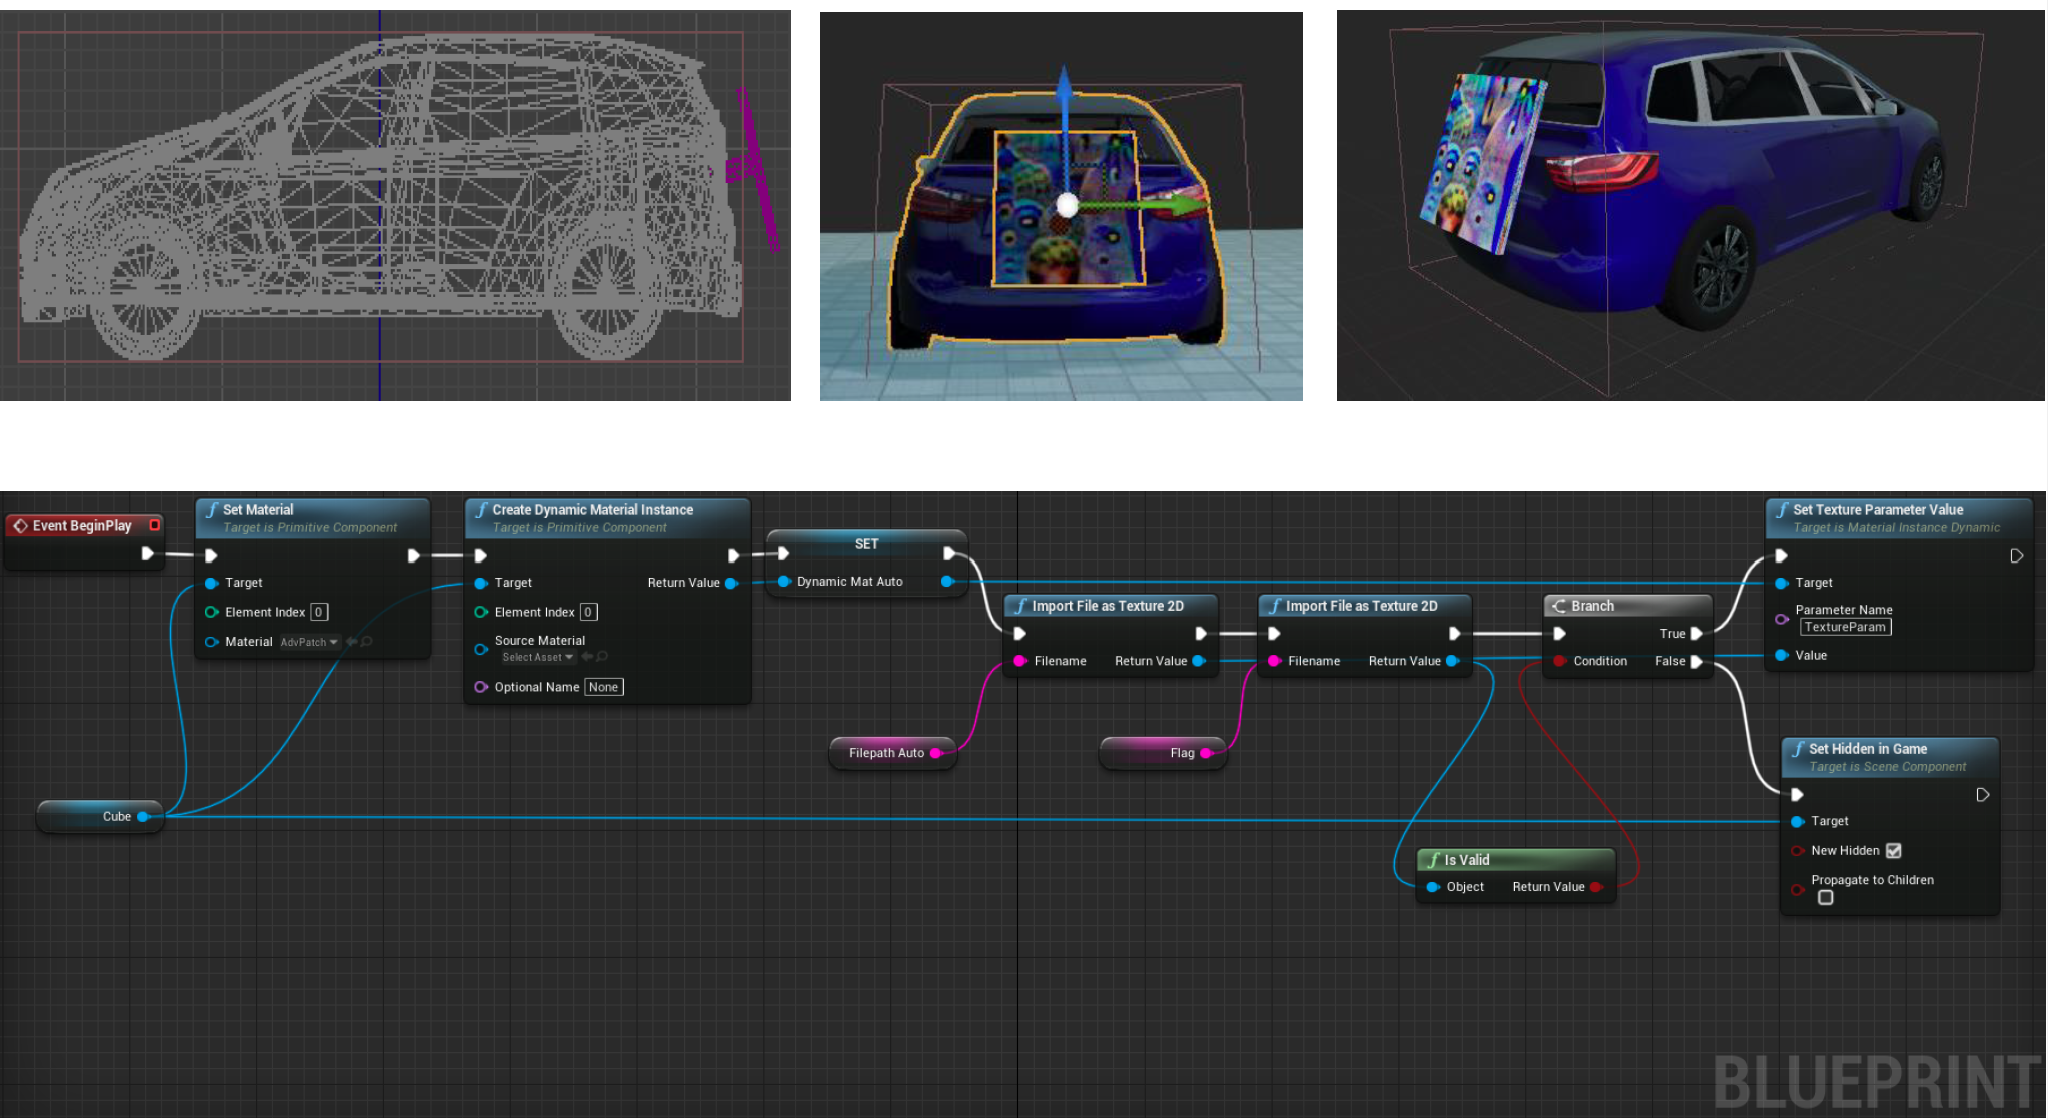Enable the Propagate to Children checkbox
This screenshot has width=2048, height=1120.
coord(1825,898)
